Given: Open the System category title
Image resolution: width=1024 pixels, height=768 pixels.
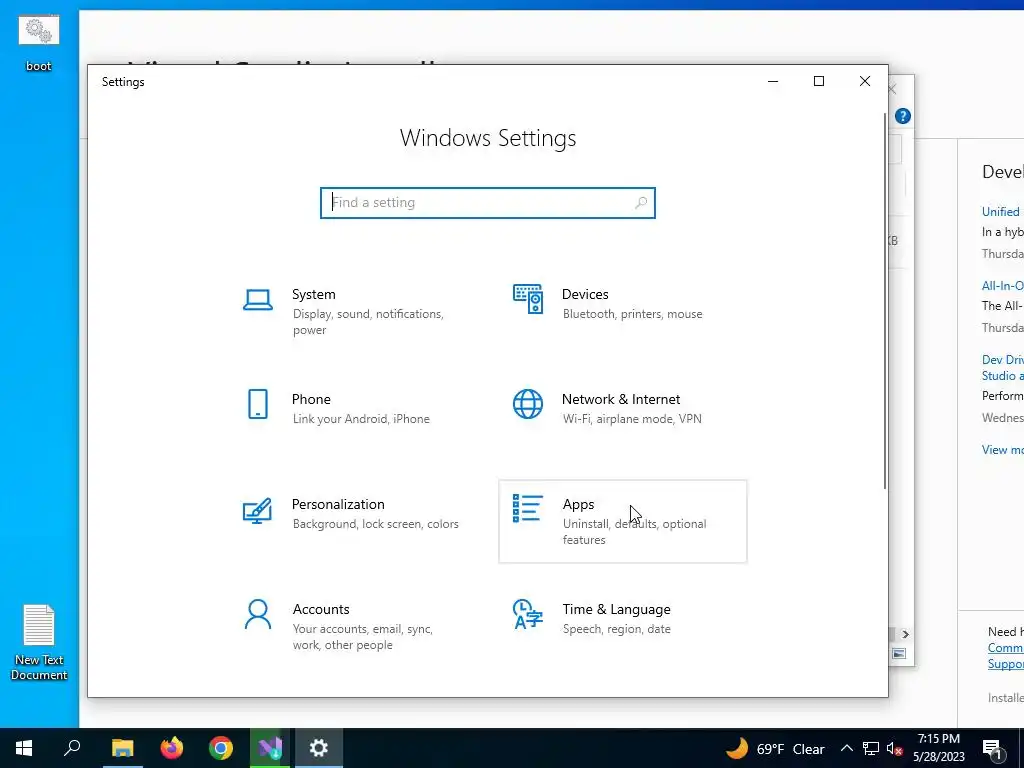Looking at the screenshot, I should pyautogui.click(x=313, y=295).
